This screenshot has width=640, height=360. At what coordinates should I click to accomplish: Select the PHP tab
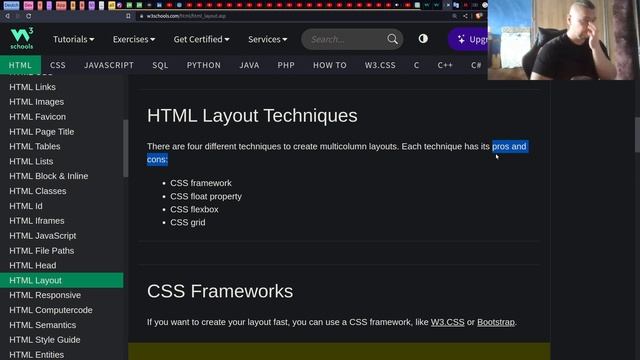pos(286,65)
